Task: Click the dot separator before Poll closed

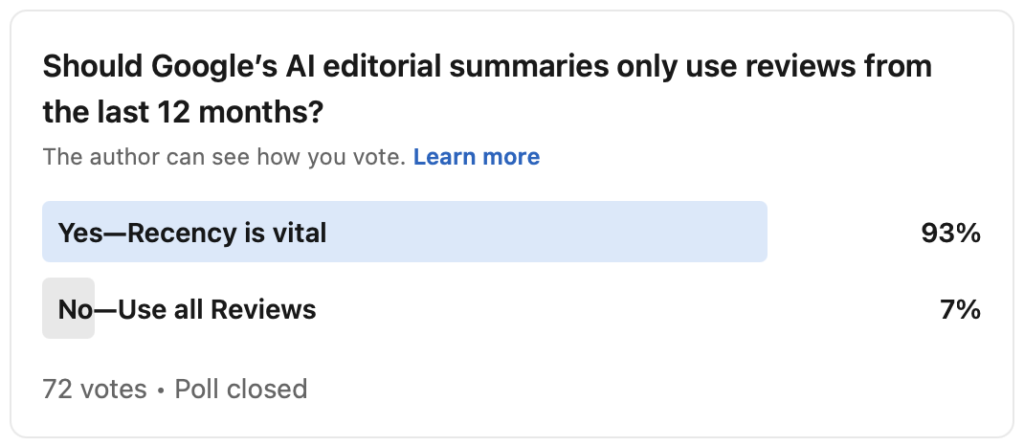Action: click(160, 388)
